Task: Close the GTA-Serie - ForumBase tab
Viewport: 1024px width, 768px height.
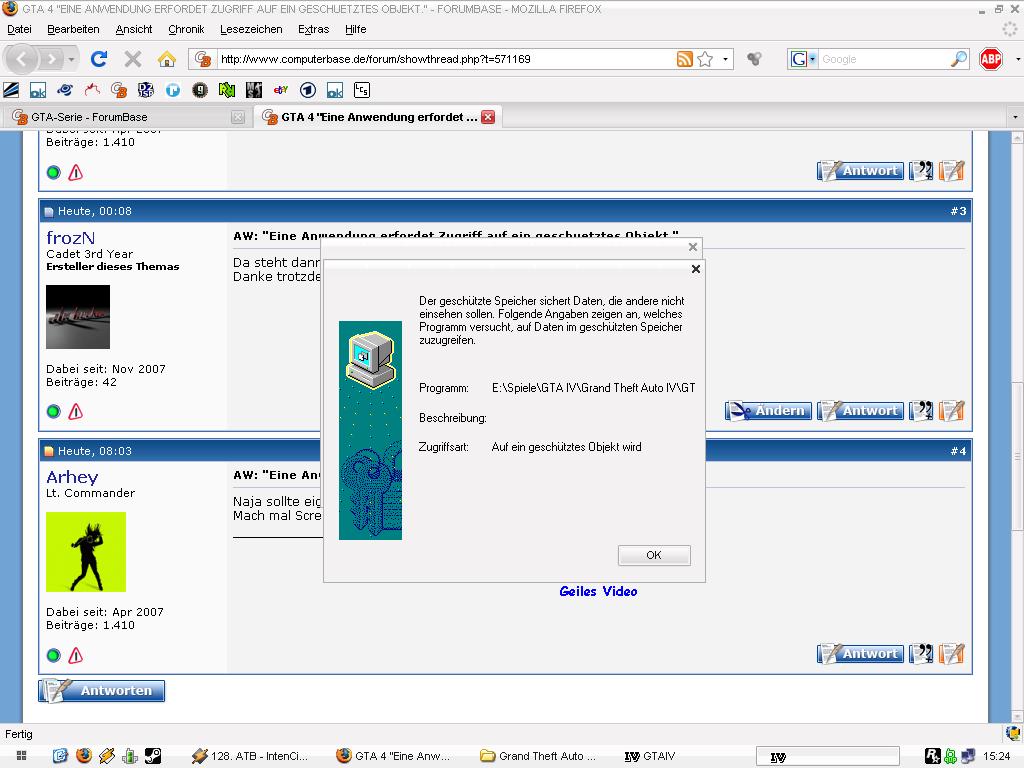Action: coord(238,118)
